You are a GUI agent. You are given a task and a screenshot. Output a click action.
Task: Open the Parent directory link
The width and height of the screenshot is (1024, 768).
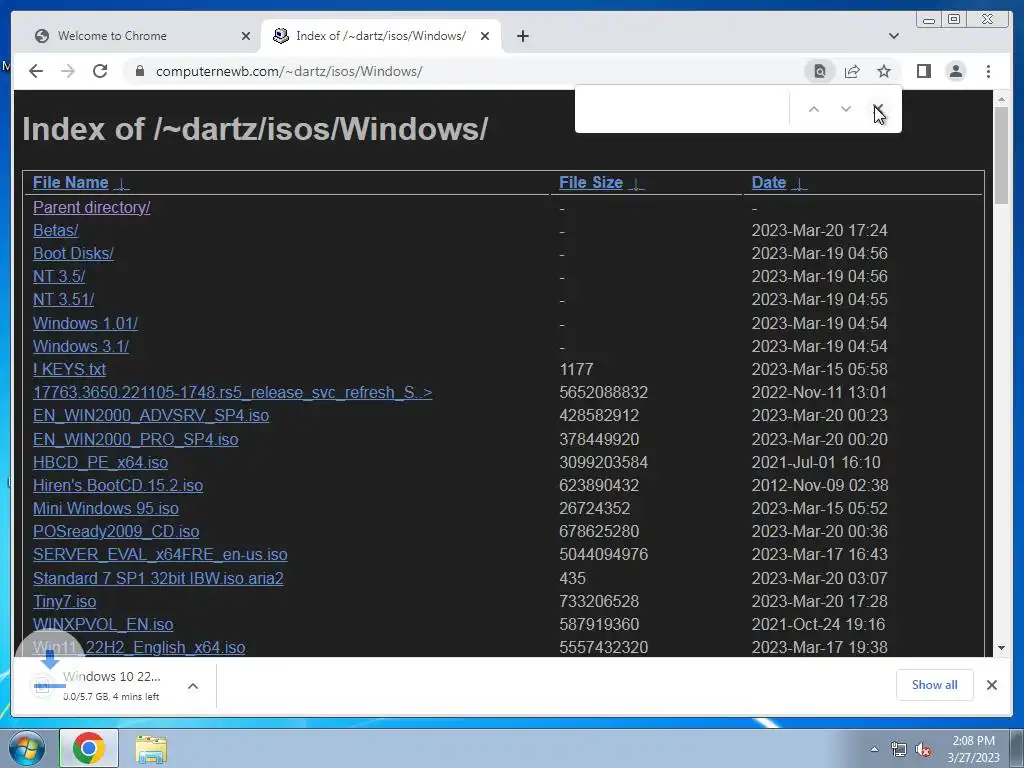91,208
